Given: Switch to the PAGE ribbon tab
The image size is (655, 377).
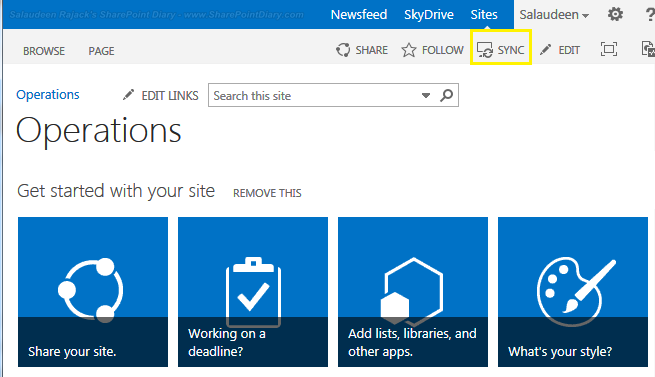Looking at the screenshot, I should (101, 51).
